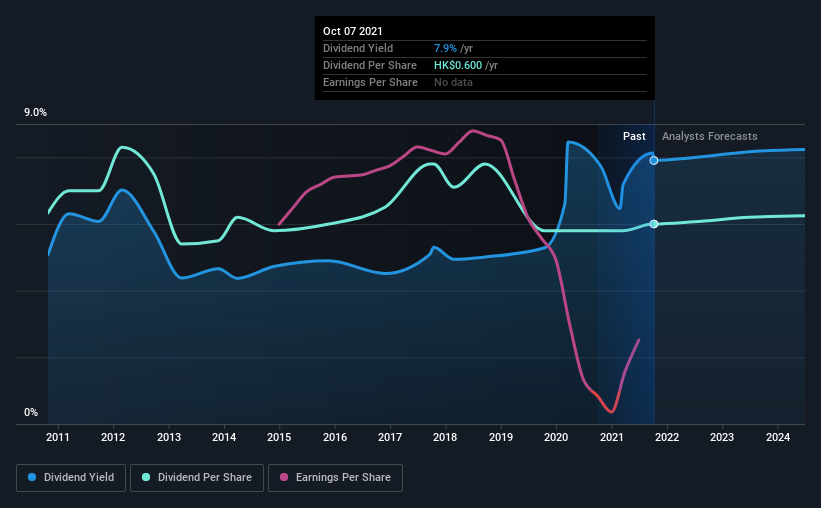Screen dimensions: 821x508
Task: Select the blue dividend yield data point marker
Action: click(654, 161)
